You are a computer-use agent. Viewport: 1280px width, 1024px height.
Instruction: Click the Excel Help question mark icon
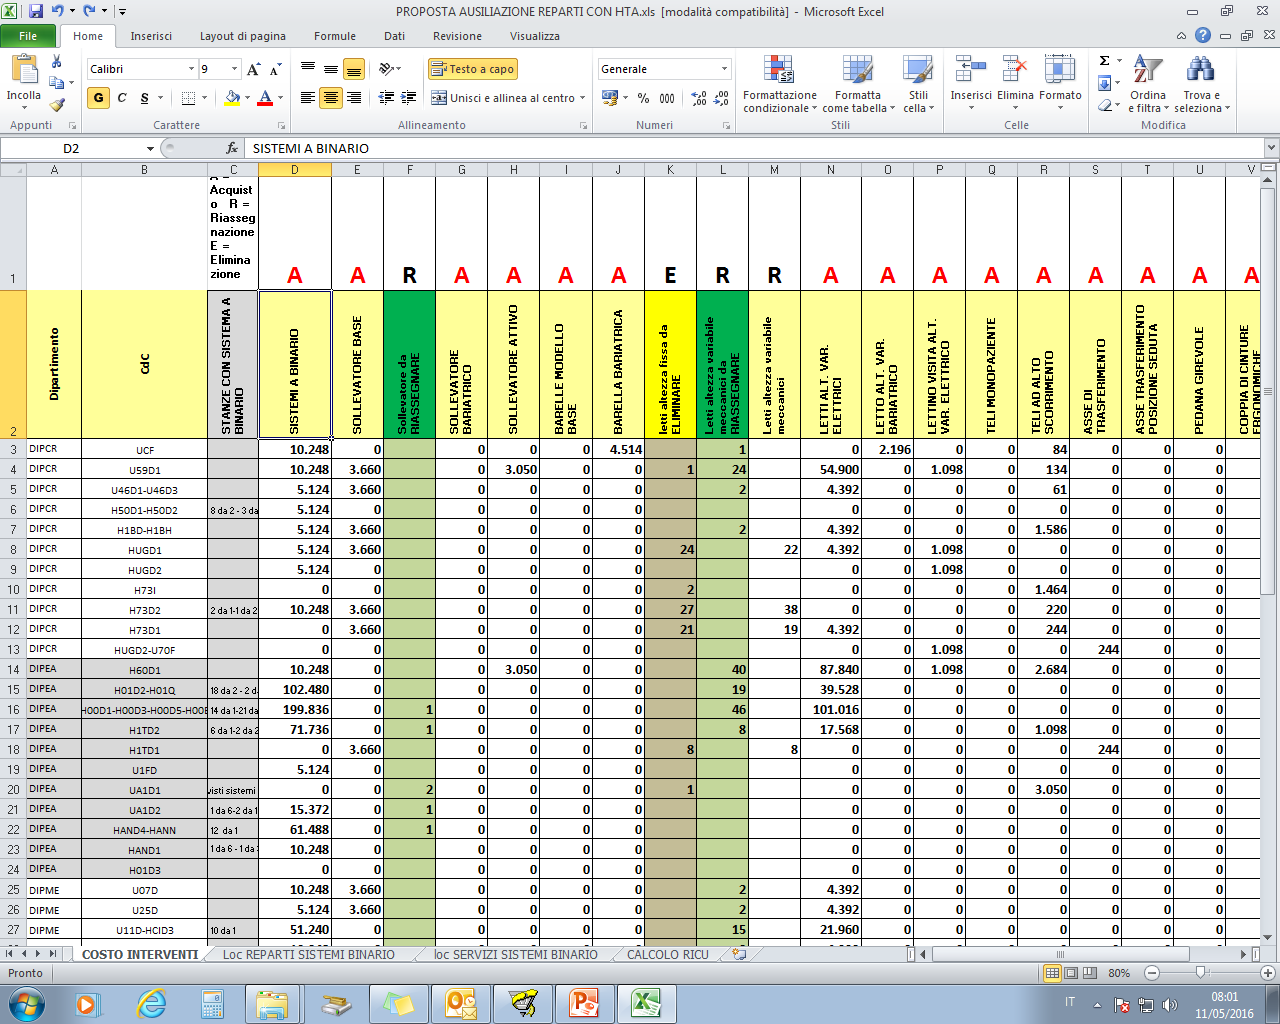[x=1203, y=35]
